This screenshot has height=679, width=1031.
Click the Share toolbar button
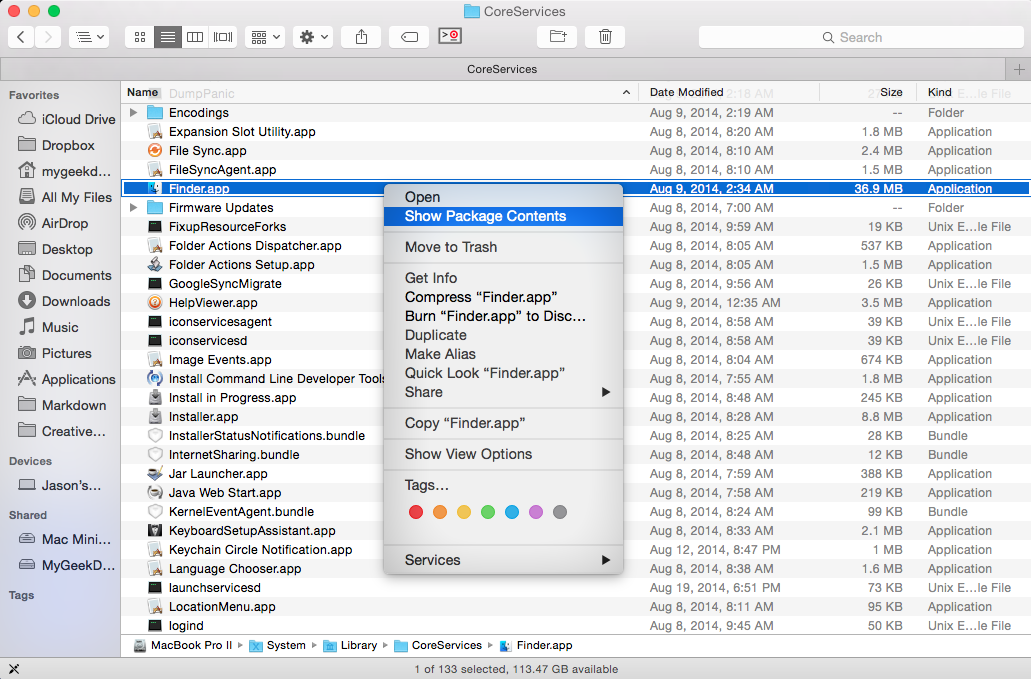pyautogui.click(x=361, y=37)
